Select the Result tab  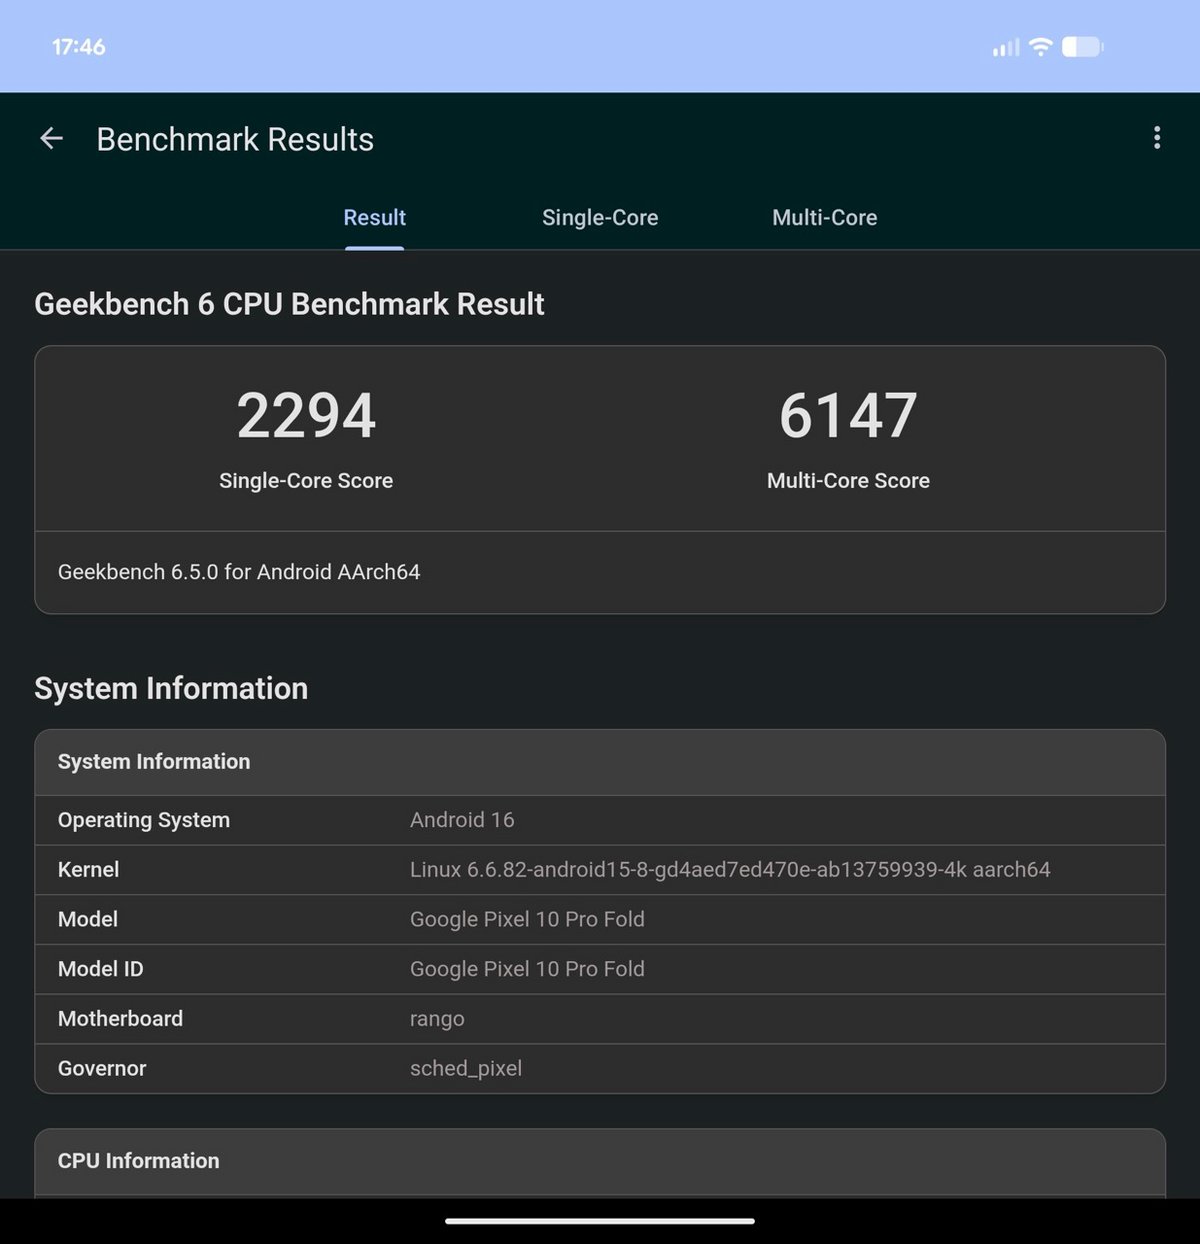pyautogui.click(x=374, y=217)
